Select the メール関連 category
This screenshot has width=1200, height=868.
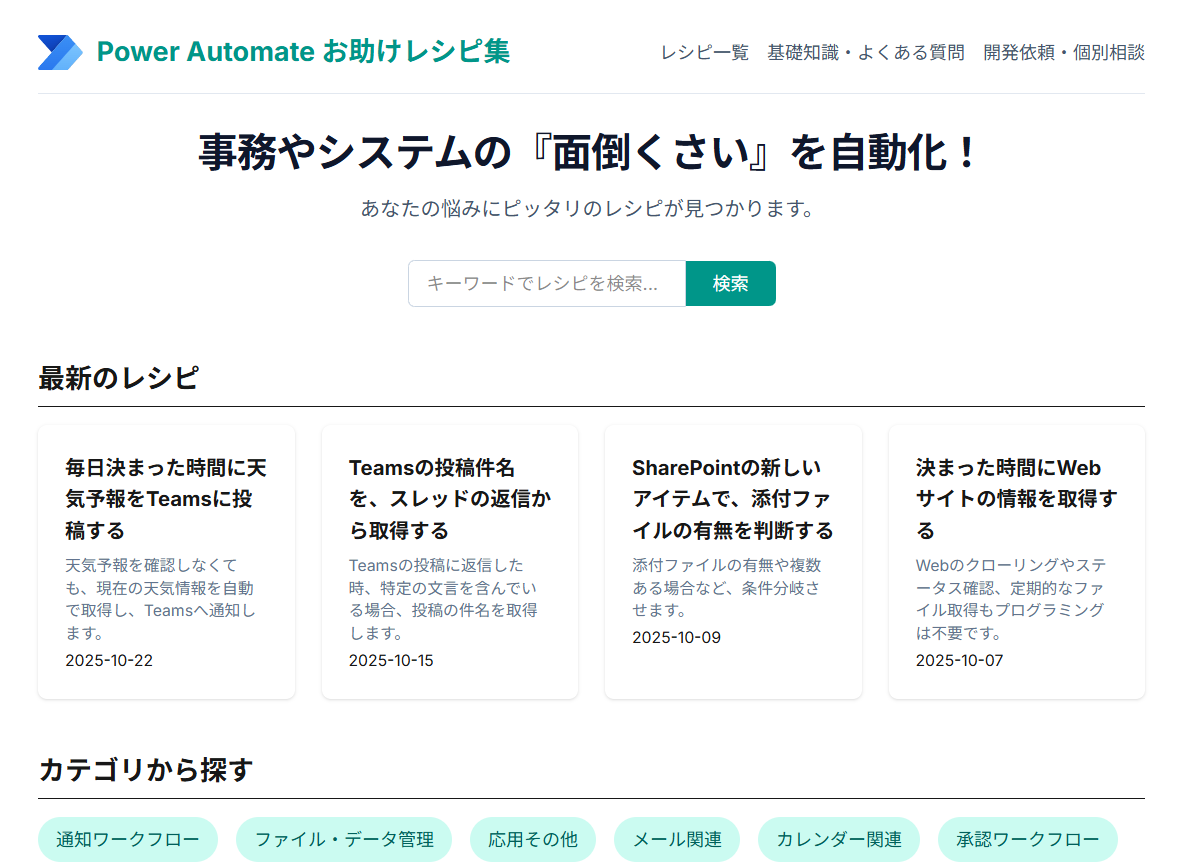(677, 840)
